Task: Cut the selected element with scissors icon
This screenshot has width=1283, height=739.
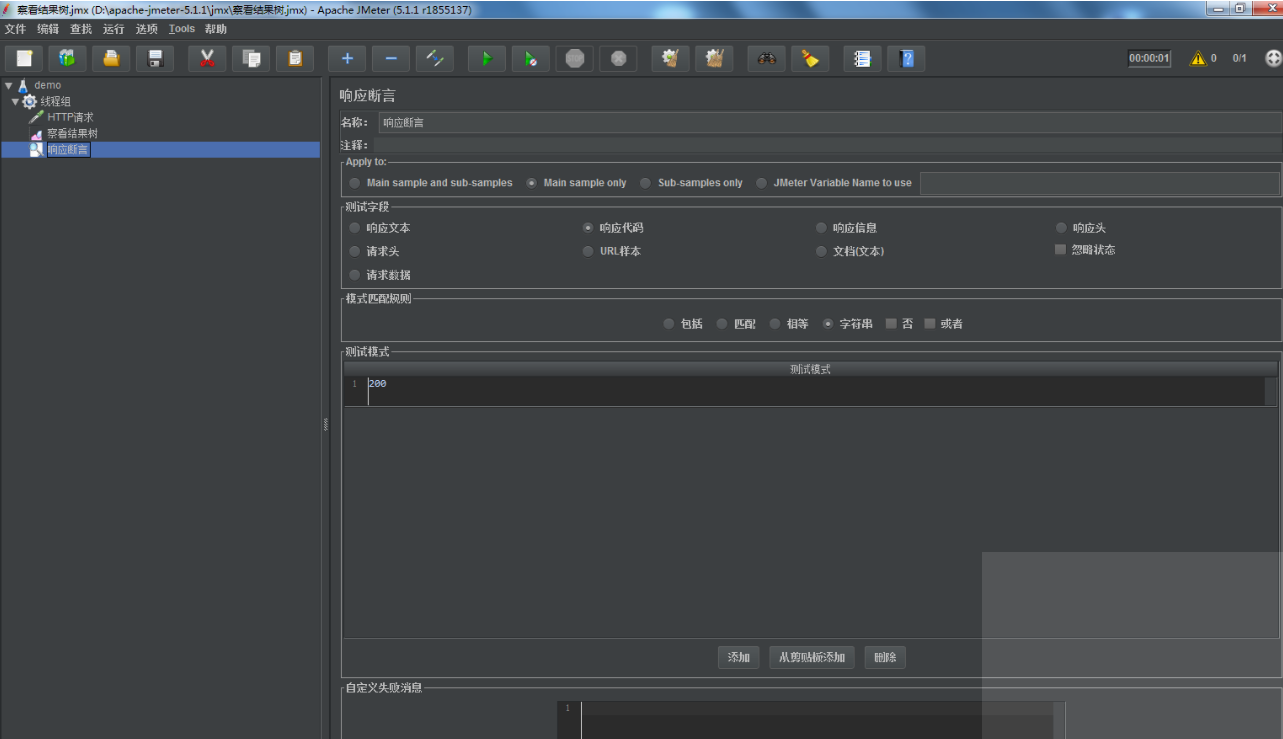Action: [207, 58]
